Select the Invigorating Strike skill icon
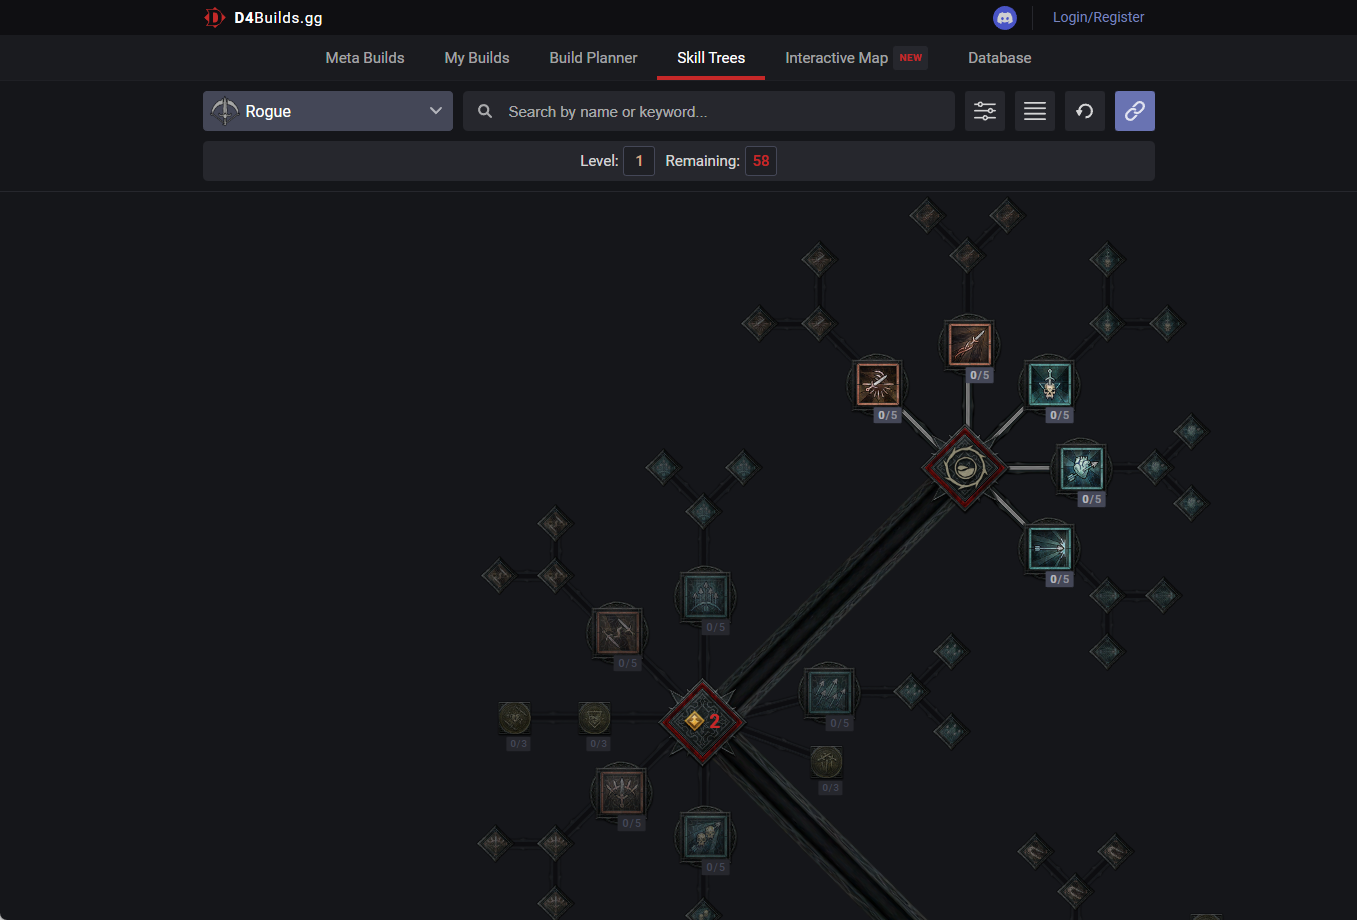This screenshot has width=1357, height=920. tap(878, 384)
